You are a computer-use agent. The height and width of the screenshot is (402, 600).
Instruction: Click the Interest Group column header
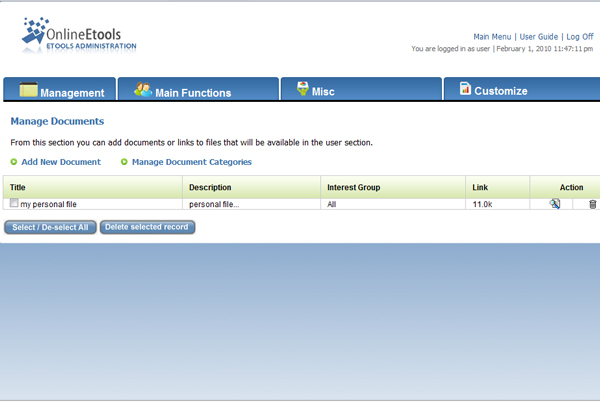tap(393, 187)
